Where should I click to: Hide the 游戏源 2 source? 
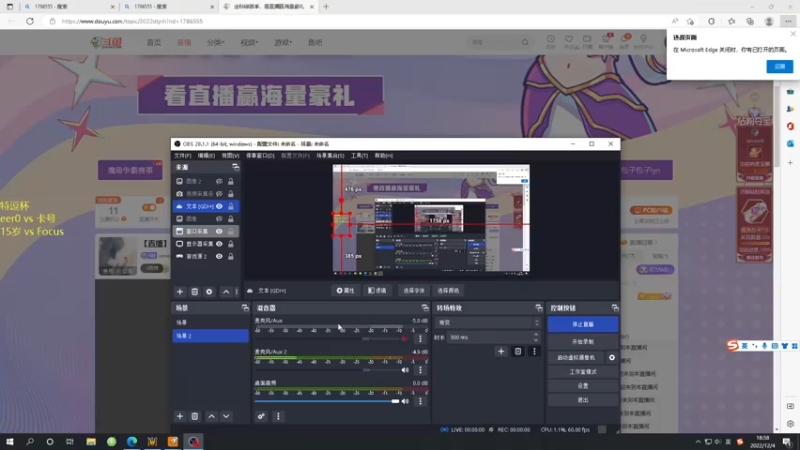coord(219,256)
